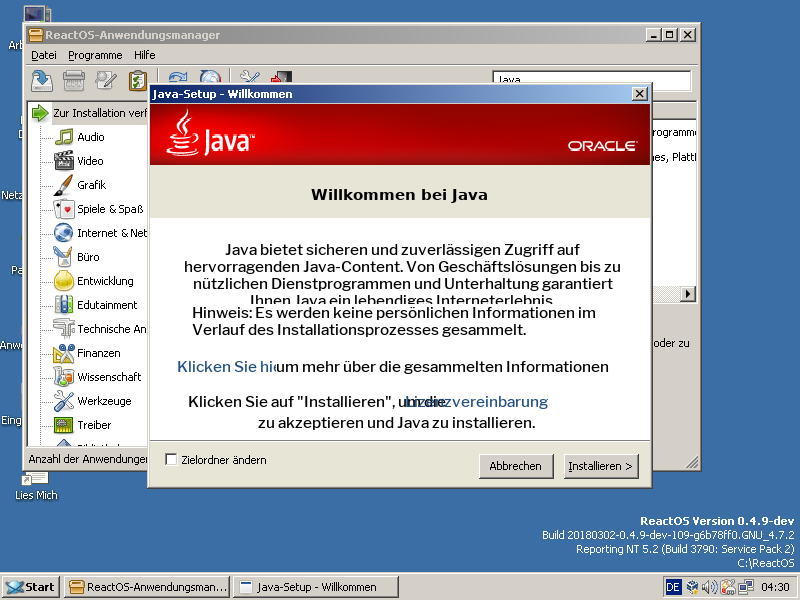Click the network computers tray icon
Viewport: 800px width, 600px height.
745,587
